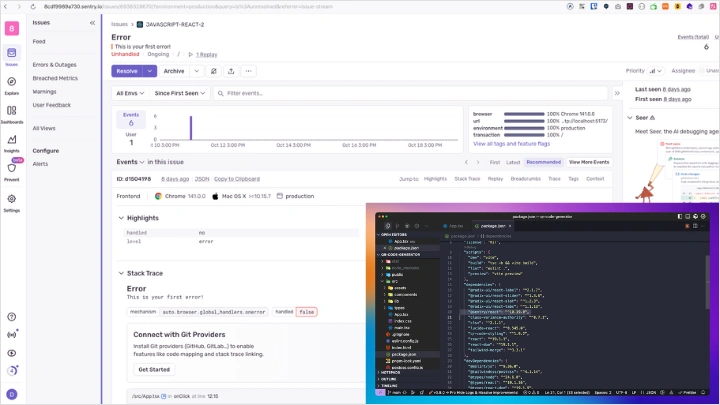This screenshot has height=405, width=720.
Task: Open Resolve dropdown arrow
Action: [150, 71]
